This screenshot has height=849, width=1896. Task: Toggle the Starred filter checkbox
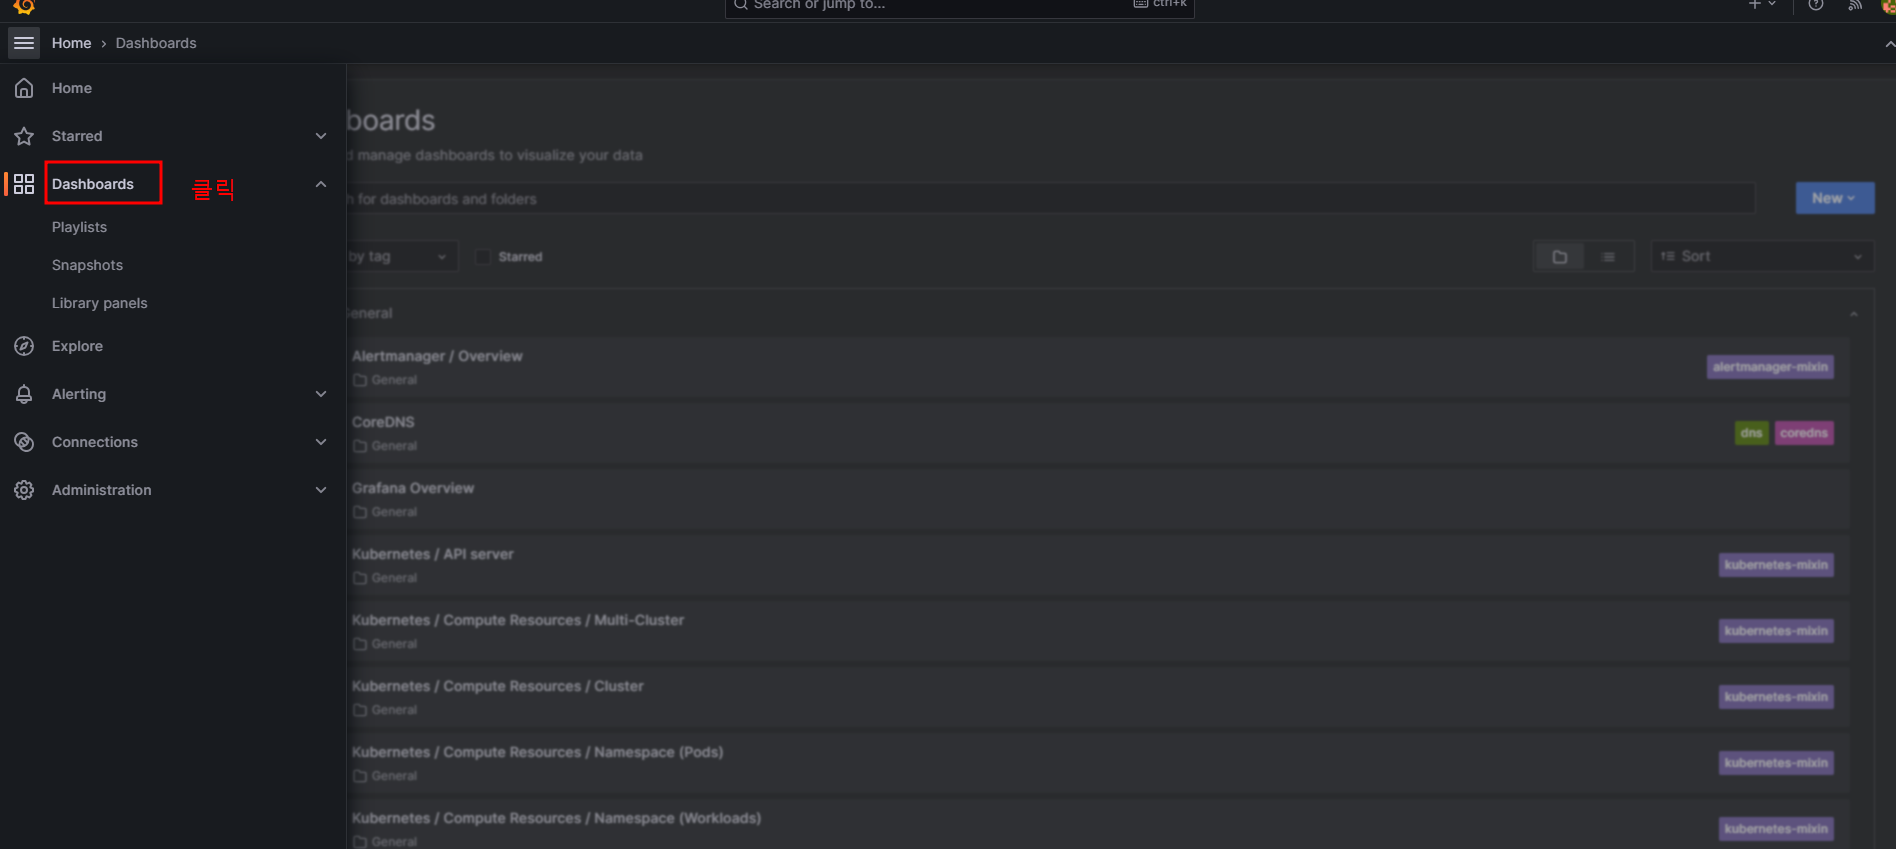483,257
